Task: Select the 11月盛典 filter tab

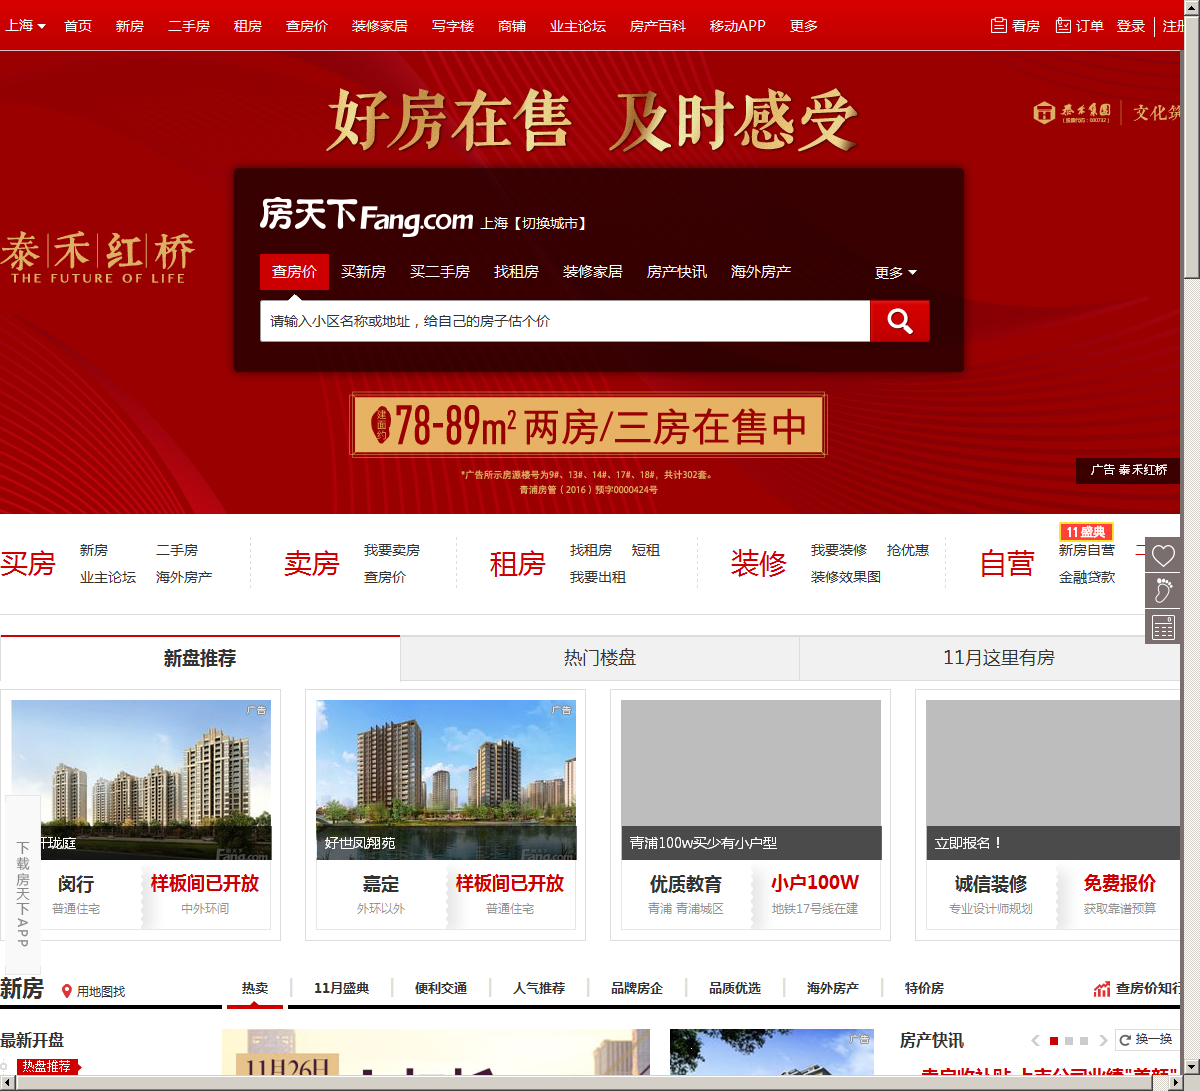Action: [x=342, y=988]
